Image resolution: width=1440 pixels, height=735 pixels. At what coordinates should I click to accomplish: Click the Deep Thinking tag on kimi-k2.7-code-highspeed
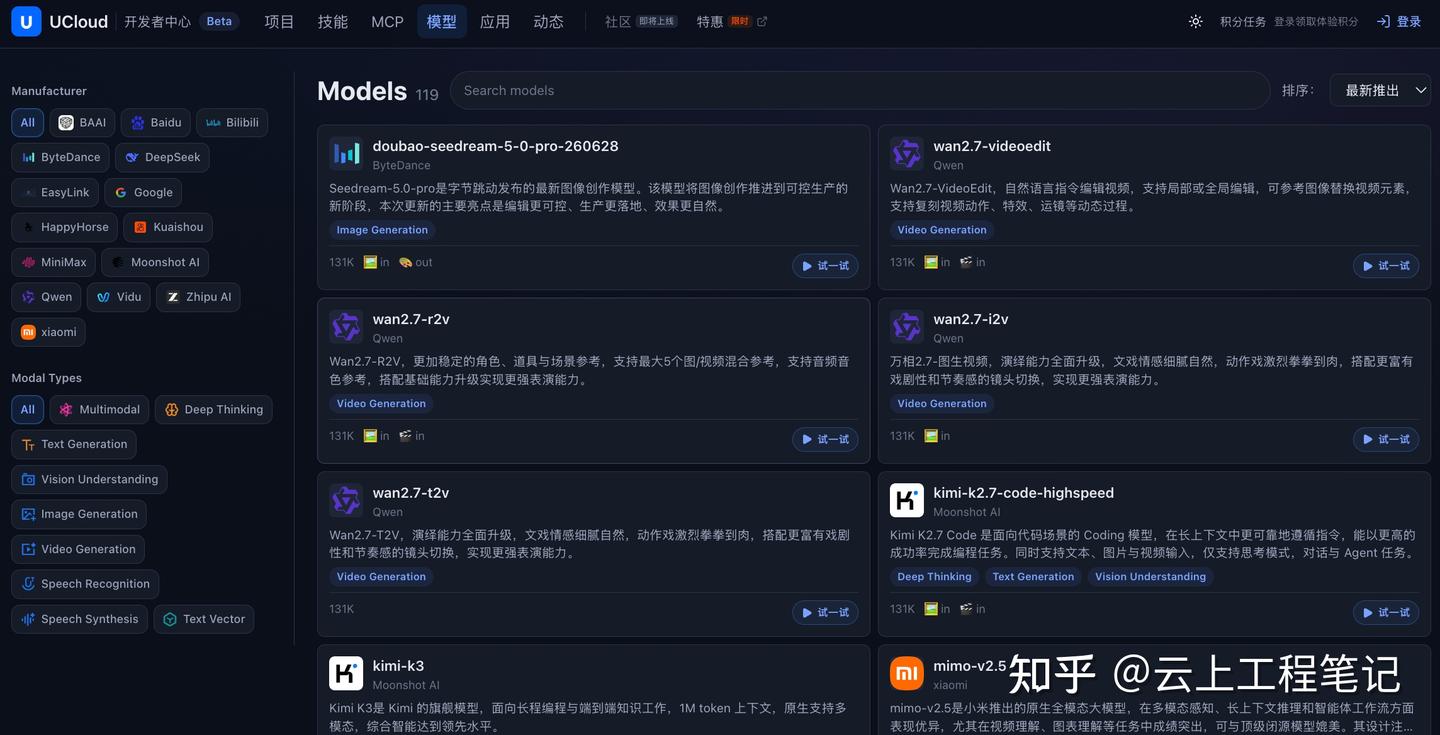934,577
